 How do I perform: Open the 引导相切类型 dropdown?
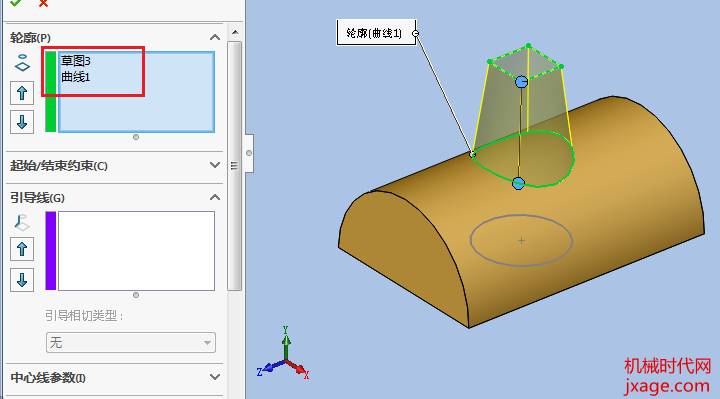click(x=131, y=343)
